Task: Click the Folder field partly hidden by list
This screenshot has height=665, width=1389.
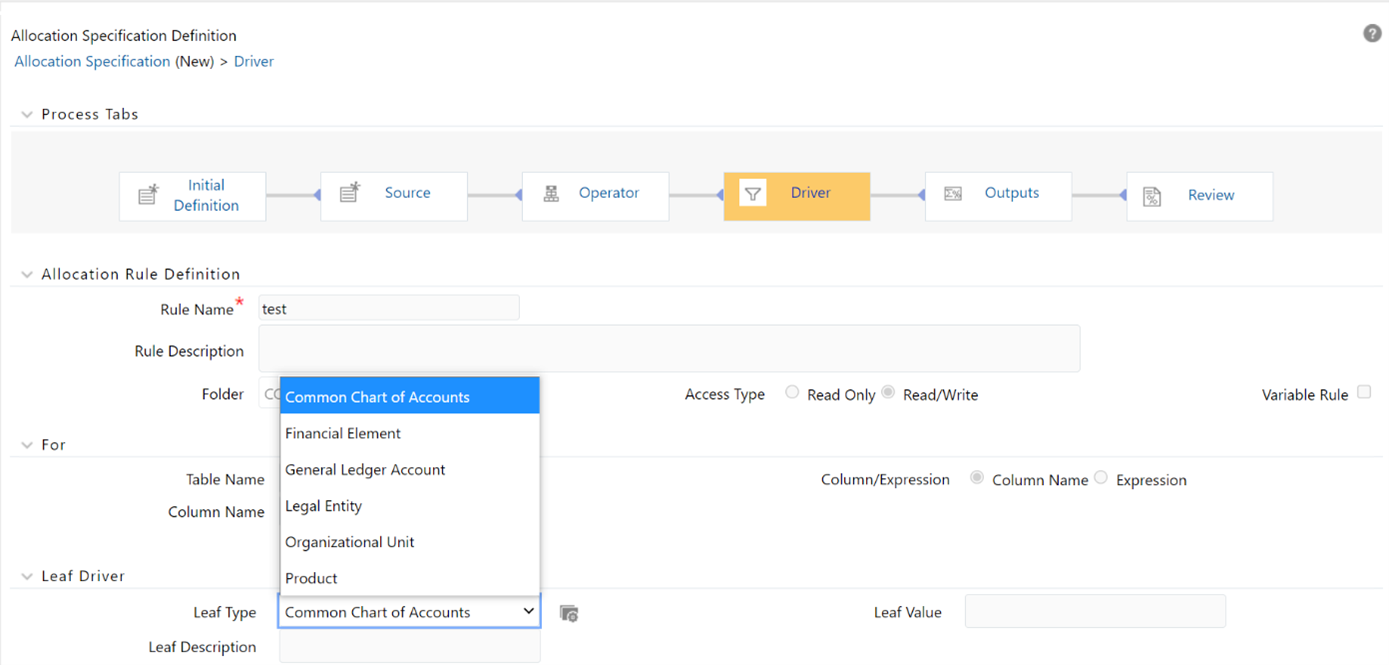Action: [269, 394]
